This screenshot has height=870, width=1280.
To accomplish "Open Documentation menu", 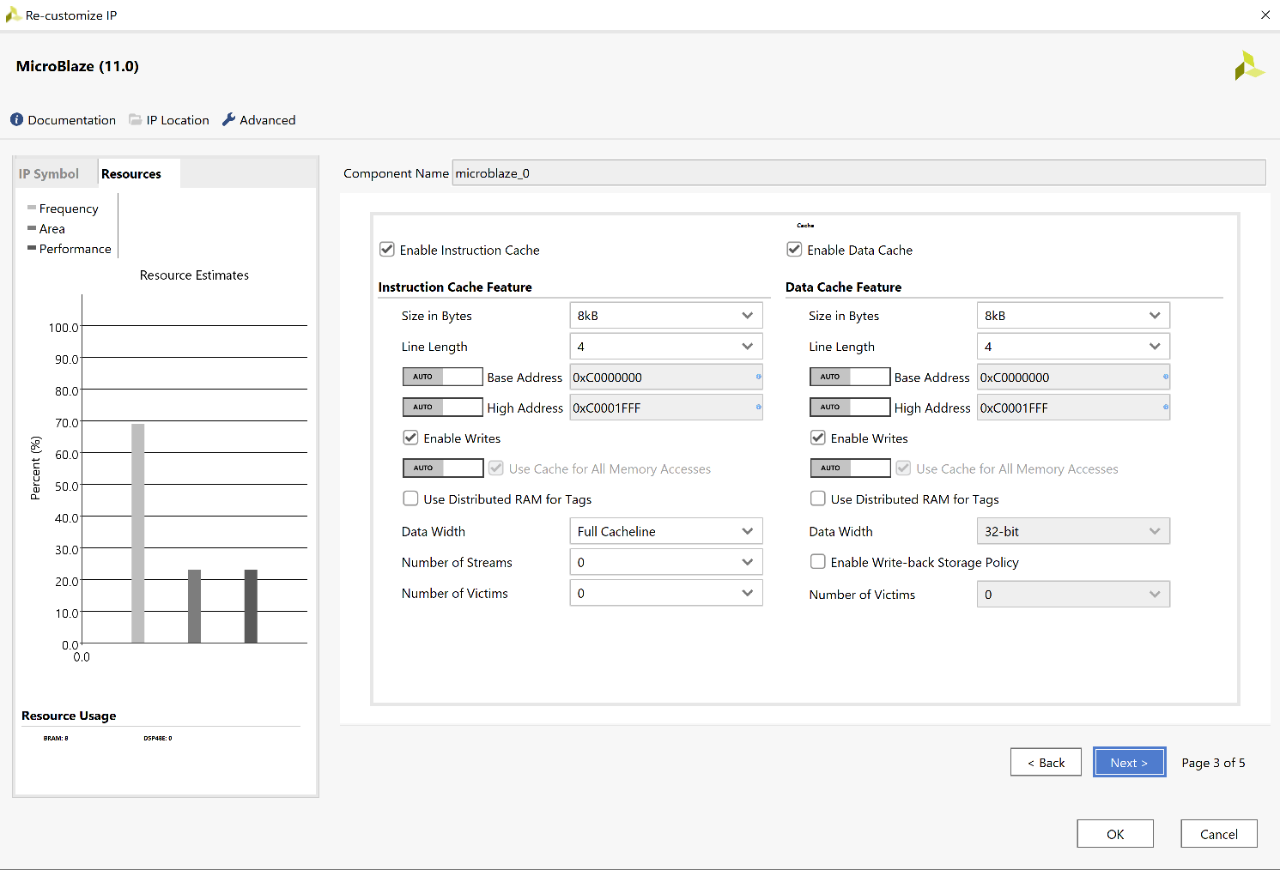I will pyautogui.click(x=63, y=120).
